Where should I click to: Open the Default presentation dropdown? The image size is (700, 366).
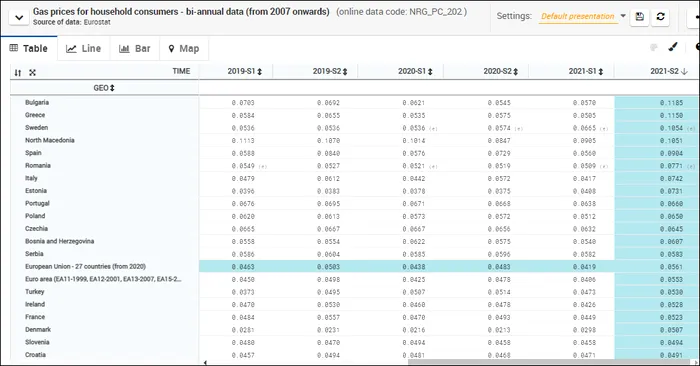(582, 17)
